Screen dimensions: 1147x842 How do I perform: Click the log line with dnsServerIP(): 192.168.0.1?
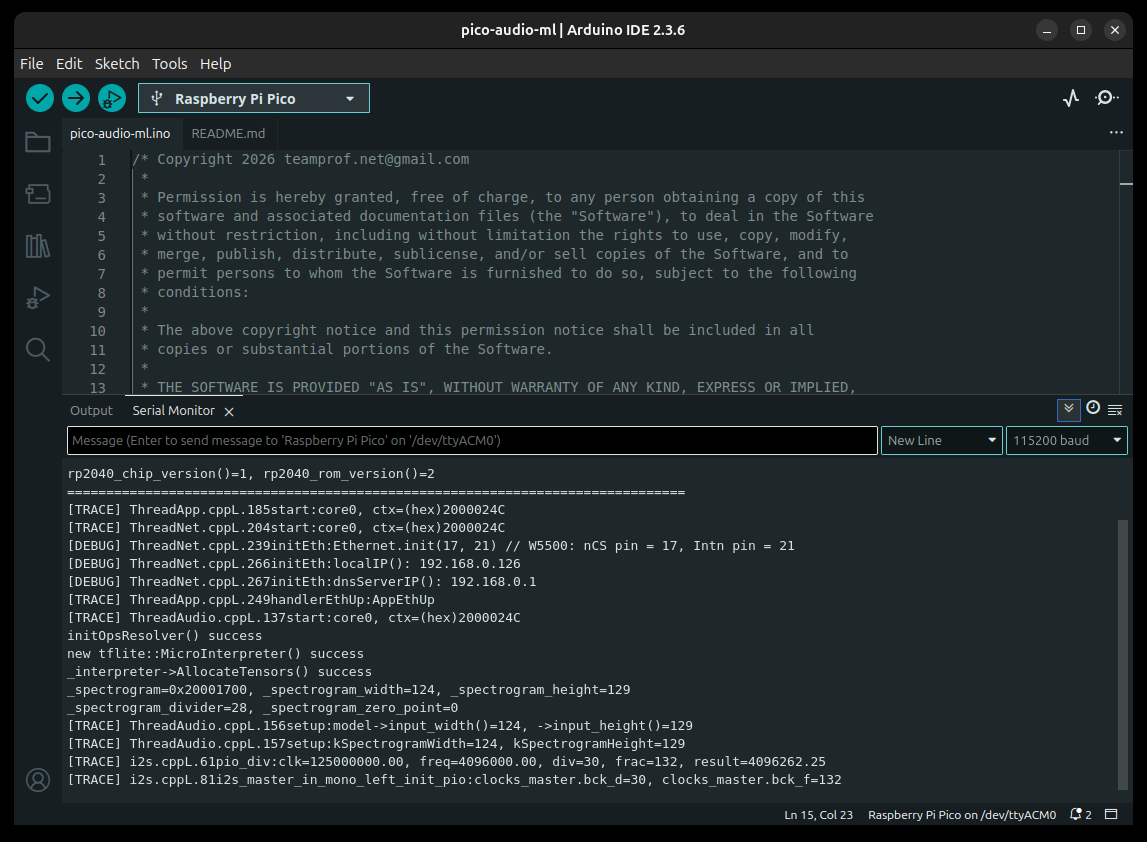(302, 582)
